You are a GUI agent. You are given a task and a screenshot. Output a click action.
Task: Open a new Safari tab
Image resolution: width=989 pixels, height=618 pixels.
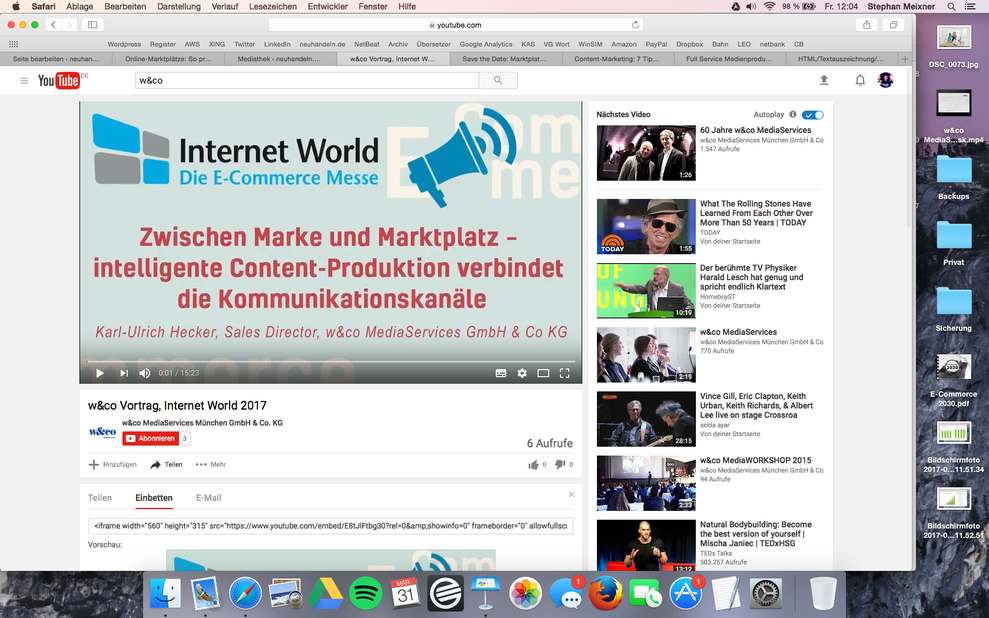point(904,59)
